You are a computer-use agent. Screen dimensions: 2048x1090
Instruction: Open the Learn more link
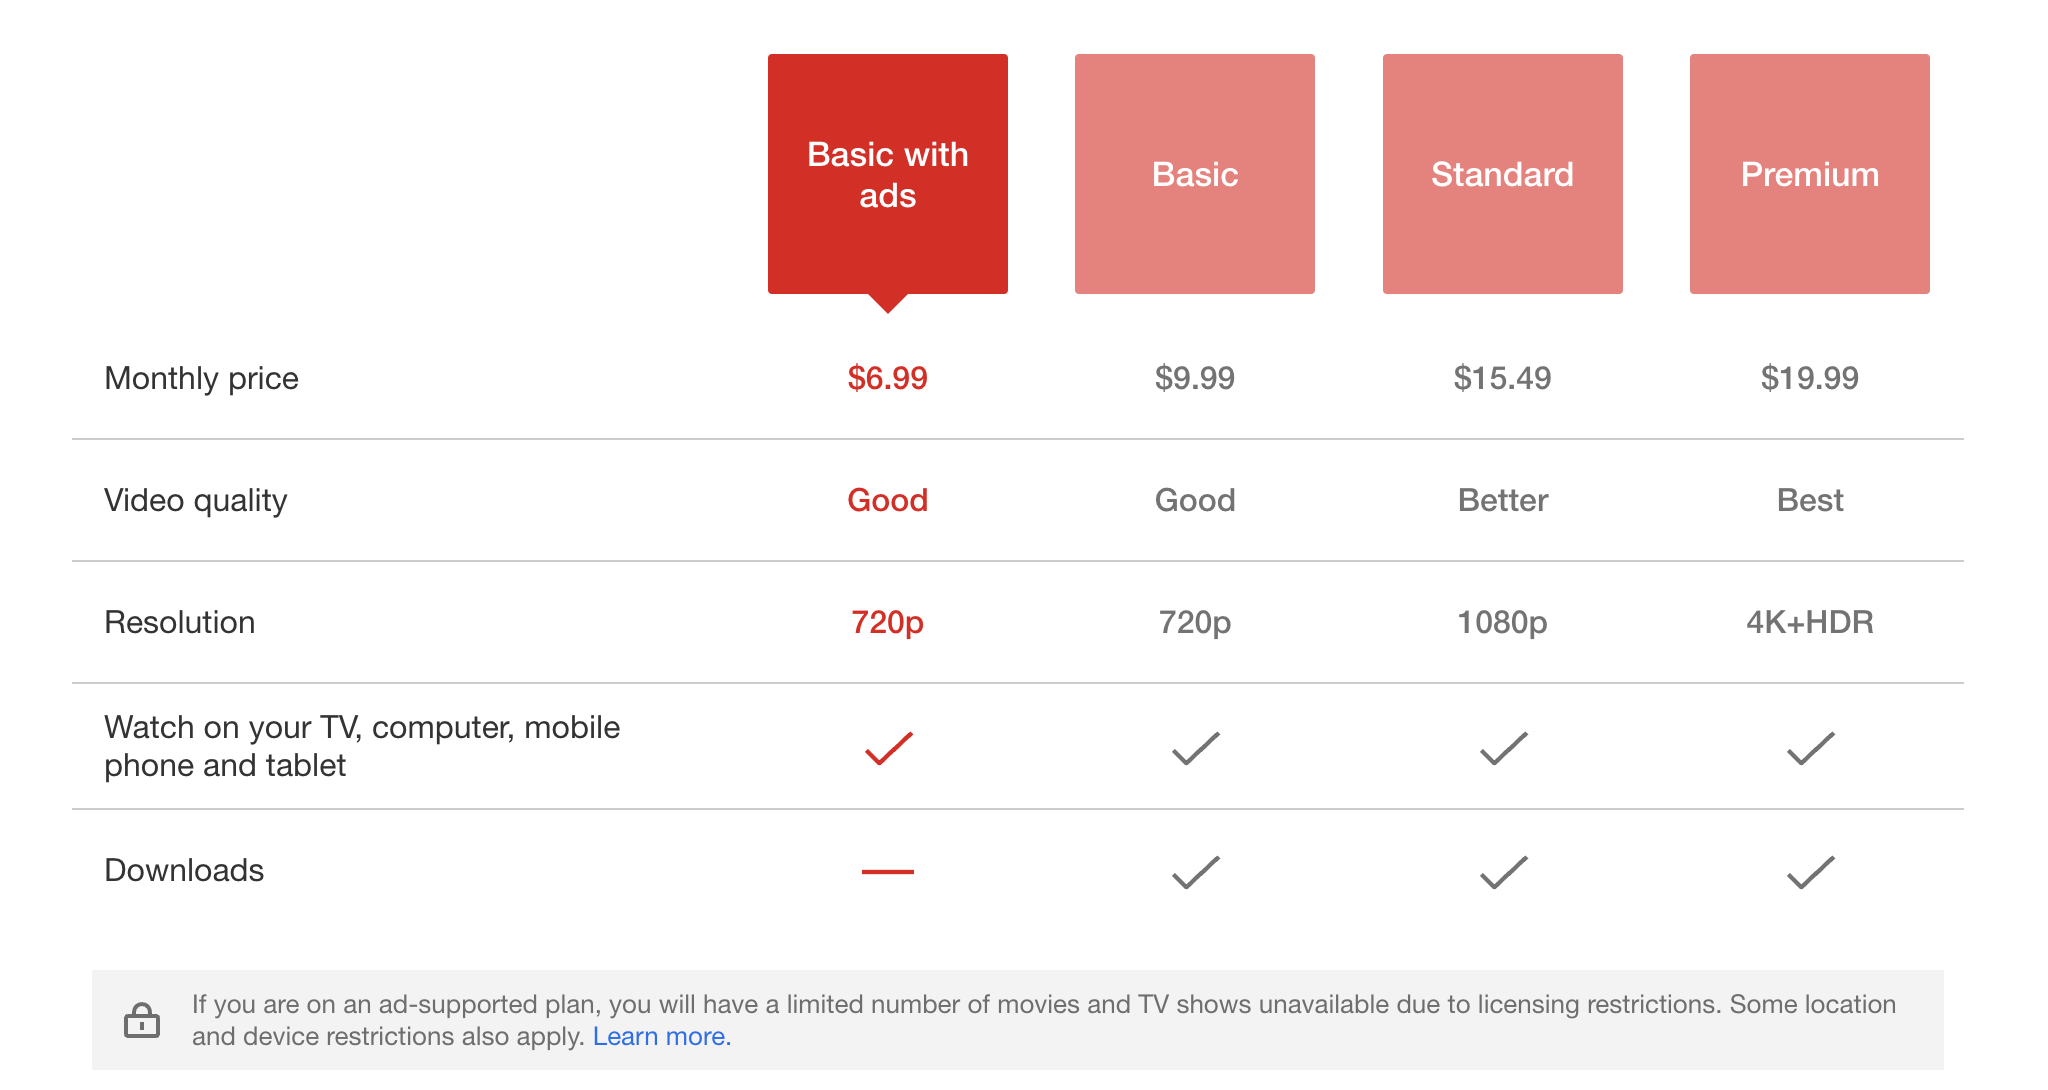pyautogui.click(x=662, y=1037)
